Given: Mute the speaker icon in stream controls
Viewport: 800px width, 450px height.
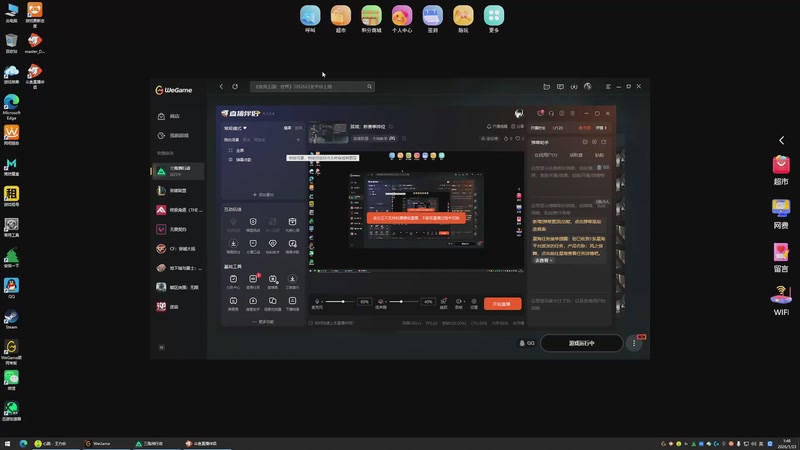Looking at the screenshot, I should pos(380,302).
